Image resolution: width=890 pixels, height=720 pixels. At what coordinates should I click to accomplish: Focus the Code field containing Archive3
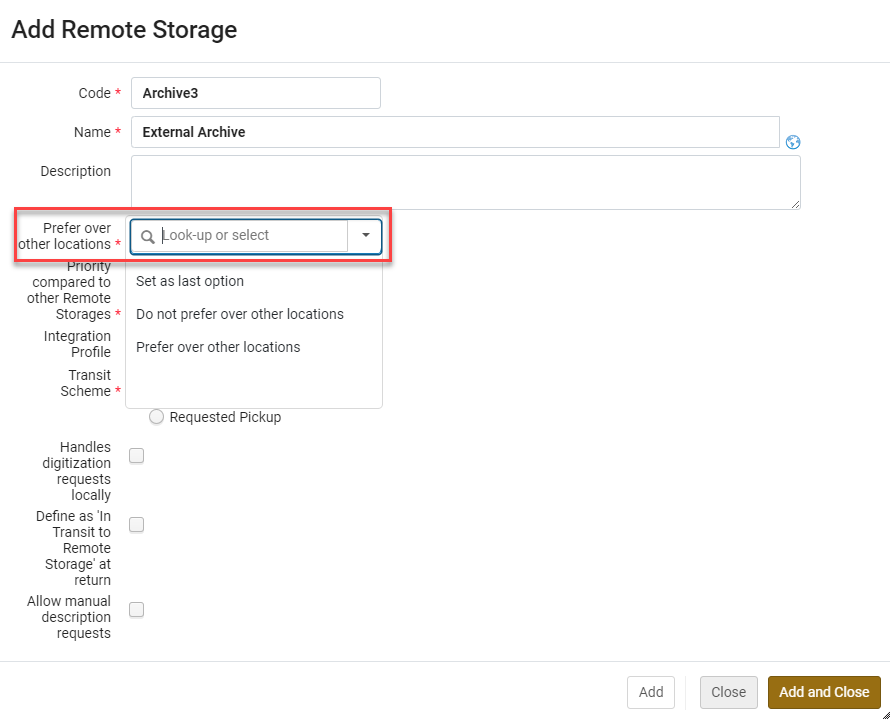pyautogui.click(x=255, y=93)
